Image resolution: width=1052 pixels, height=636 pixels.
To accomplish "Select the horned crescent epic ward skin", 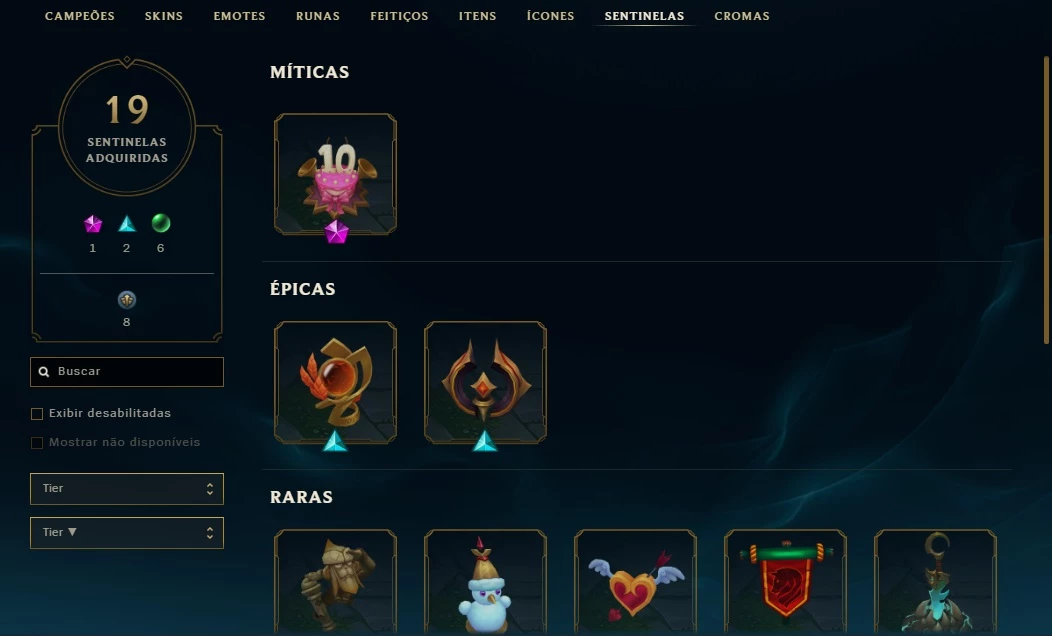I will 485,382.
